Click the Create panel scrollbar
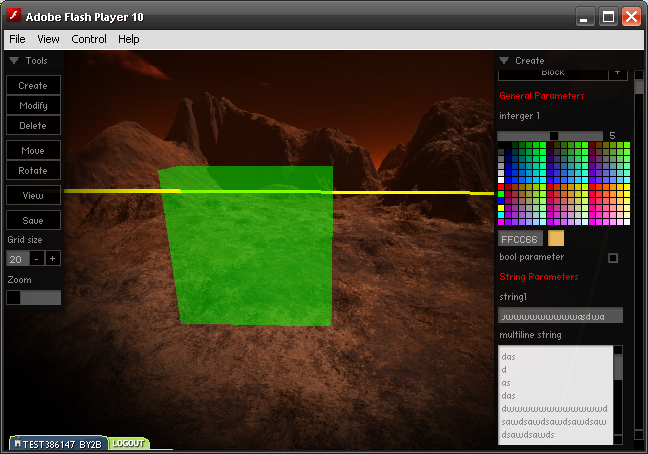 coord(639,256)
